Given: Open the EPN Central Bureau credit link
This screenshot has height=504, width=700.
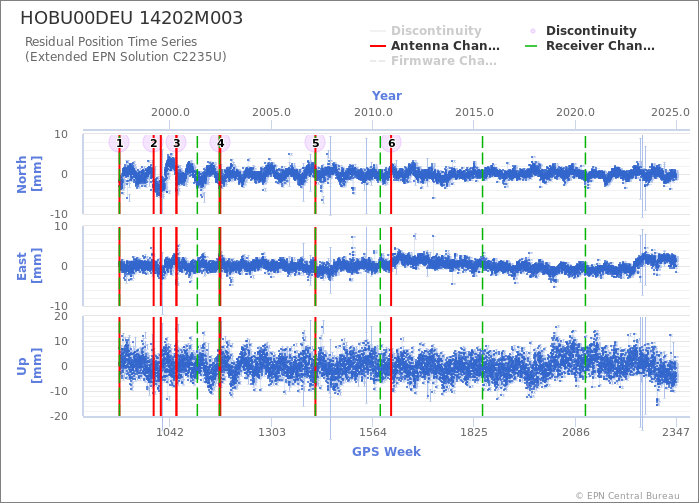Looking at the screenshot, I should [628, 496].
